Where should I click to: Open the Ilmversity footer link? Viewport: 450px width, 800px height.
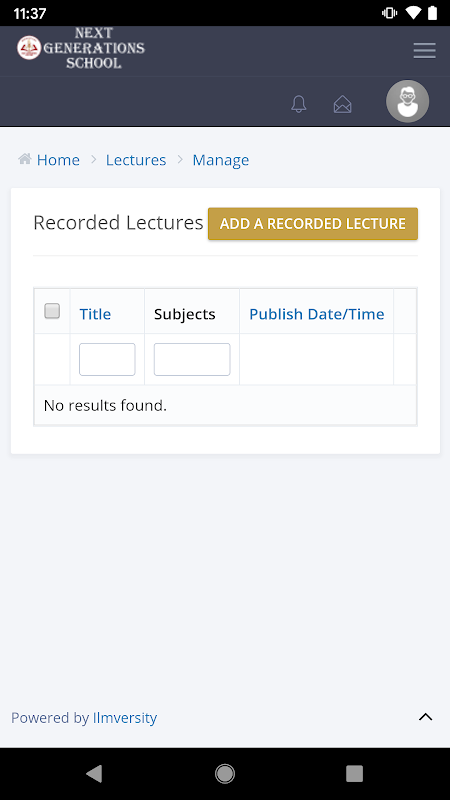coord(124,718)
